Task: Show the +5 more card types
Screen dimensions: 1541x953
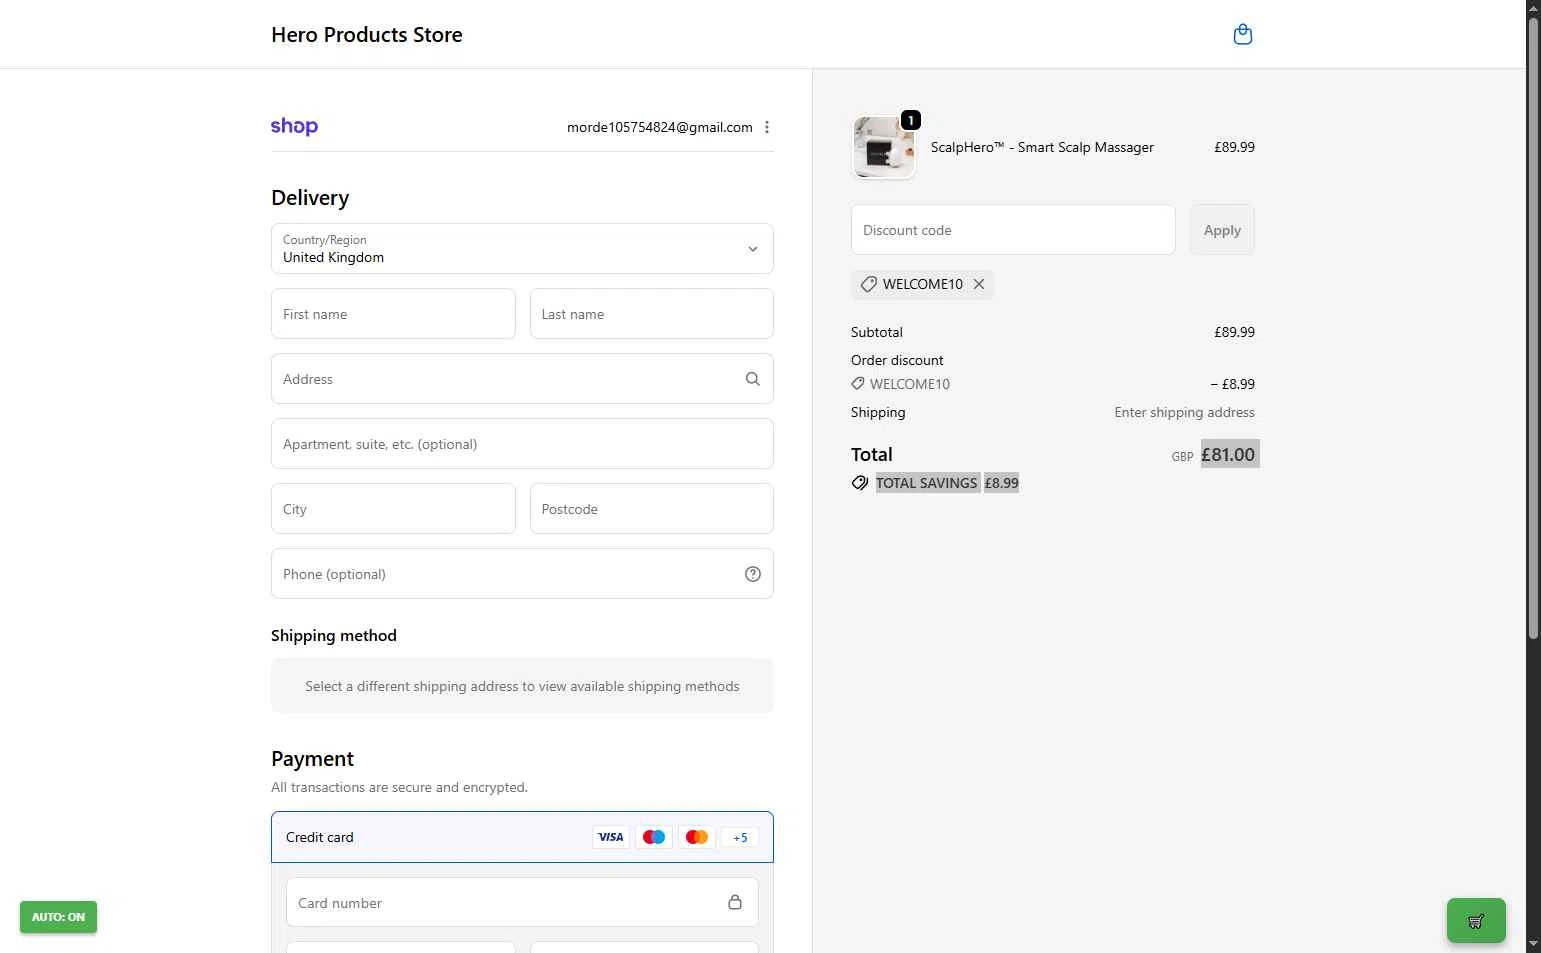Action: click(740, 837)
